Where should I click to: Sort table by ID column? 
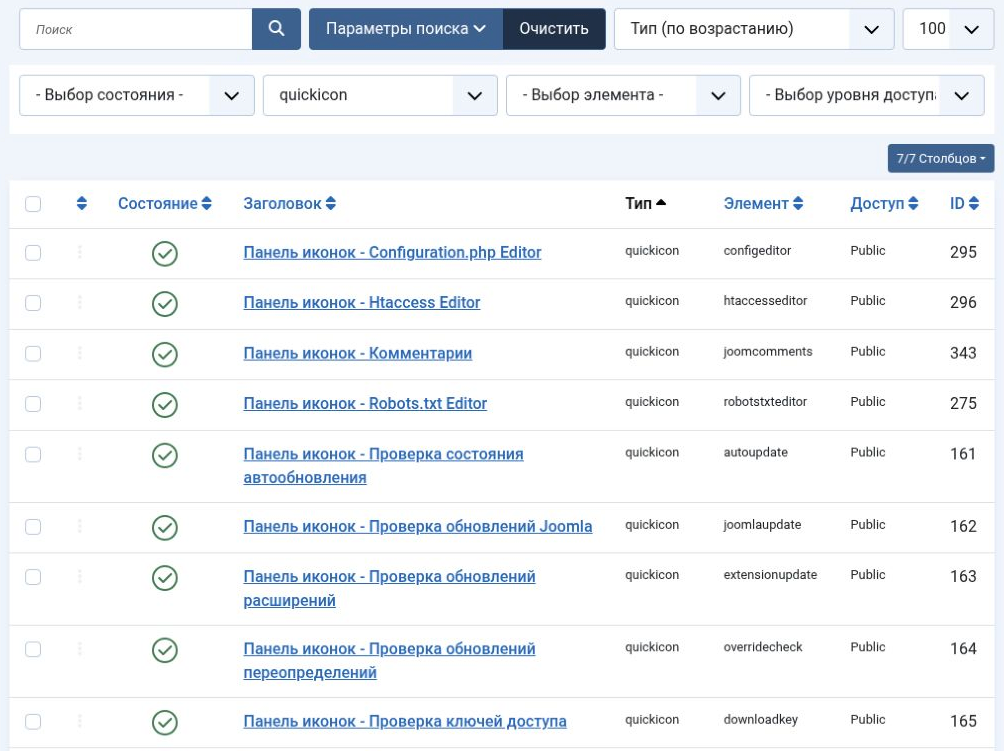[964, 204]
